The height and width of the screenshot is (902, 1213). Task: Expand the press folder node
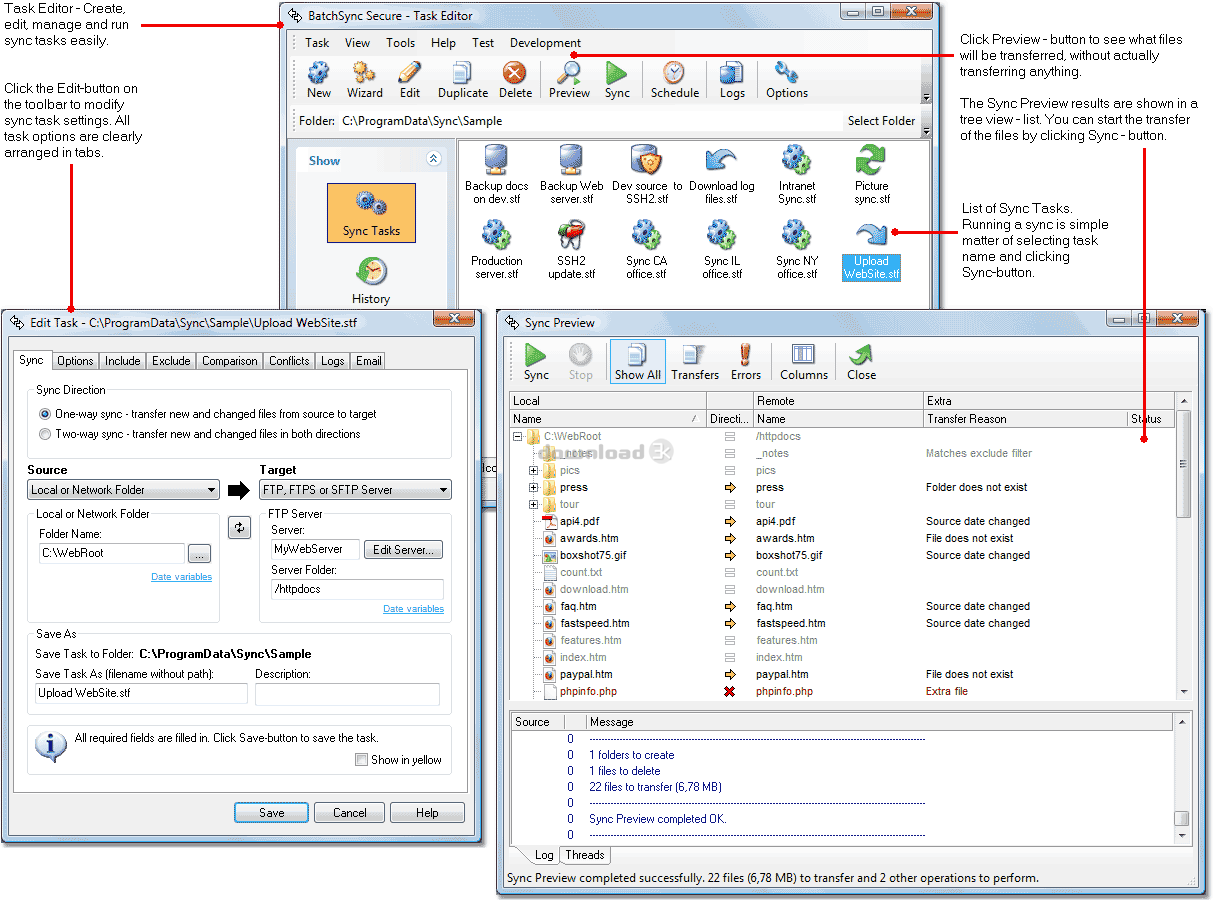[534, 487]
